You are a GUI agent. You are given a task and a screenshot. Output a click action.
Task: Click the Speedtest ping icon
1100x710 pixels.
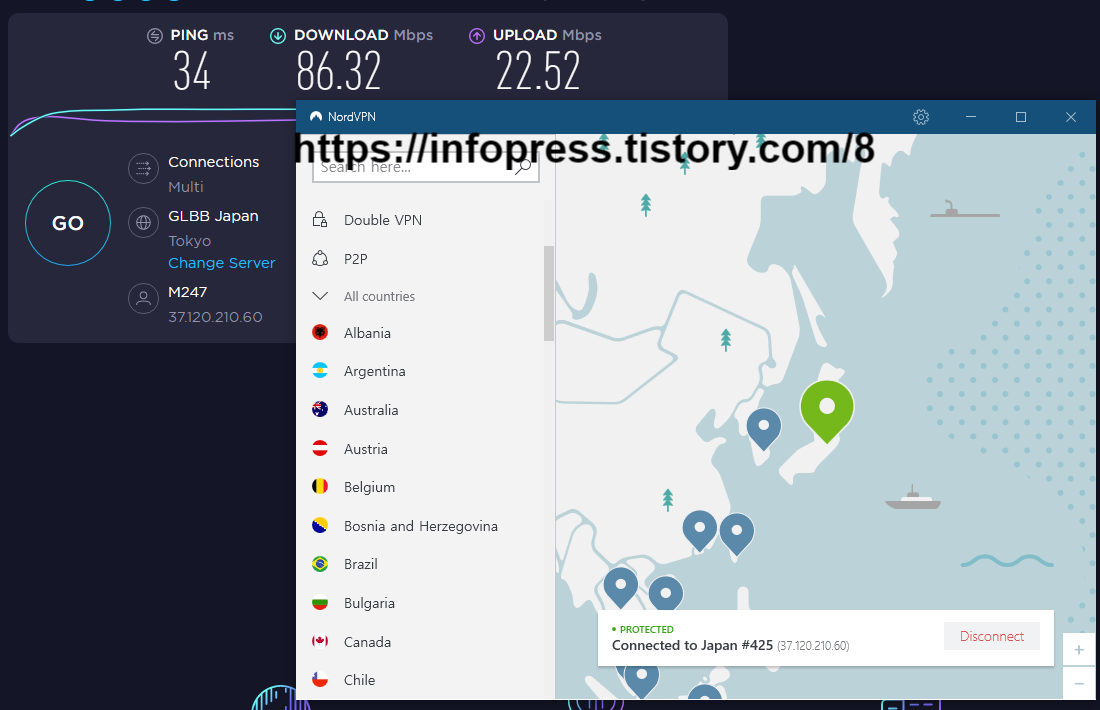coord(155,36)
